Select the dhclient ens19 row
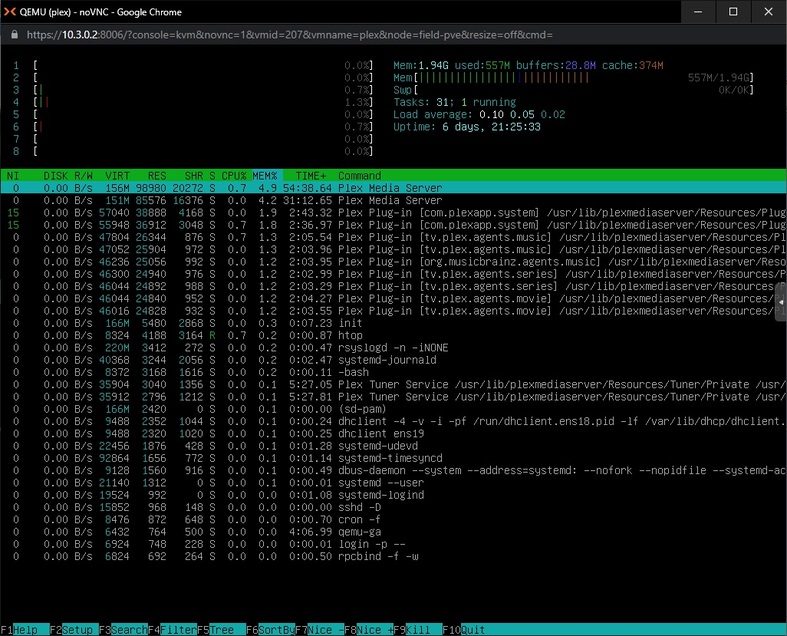 tap(394, 434)
